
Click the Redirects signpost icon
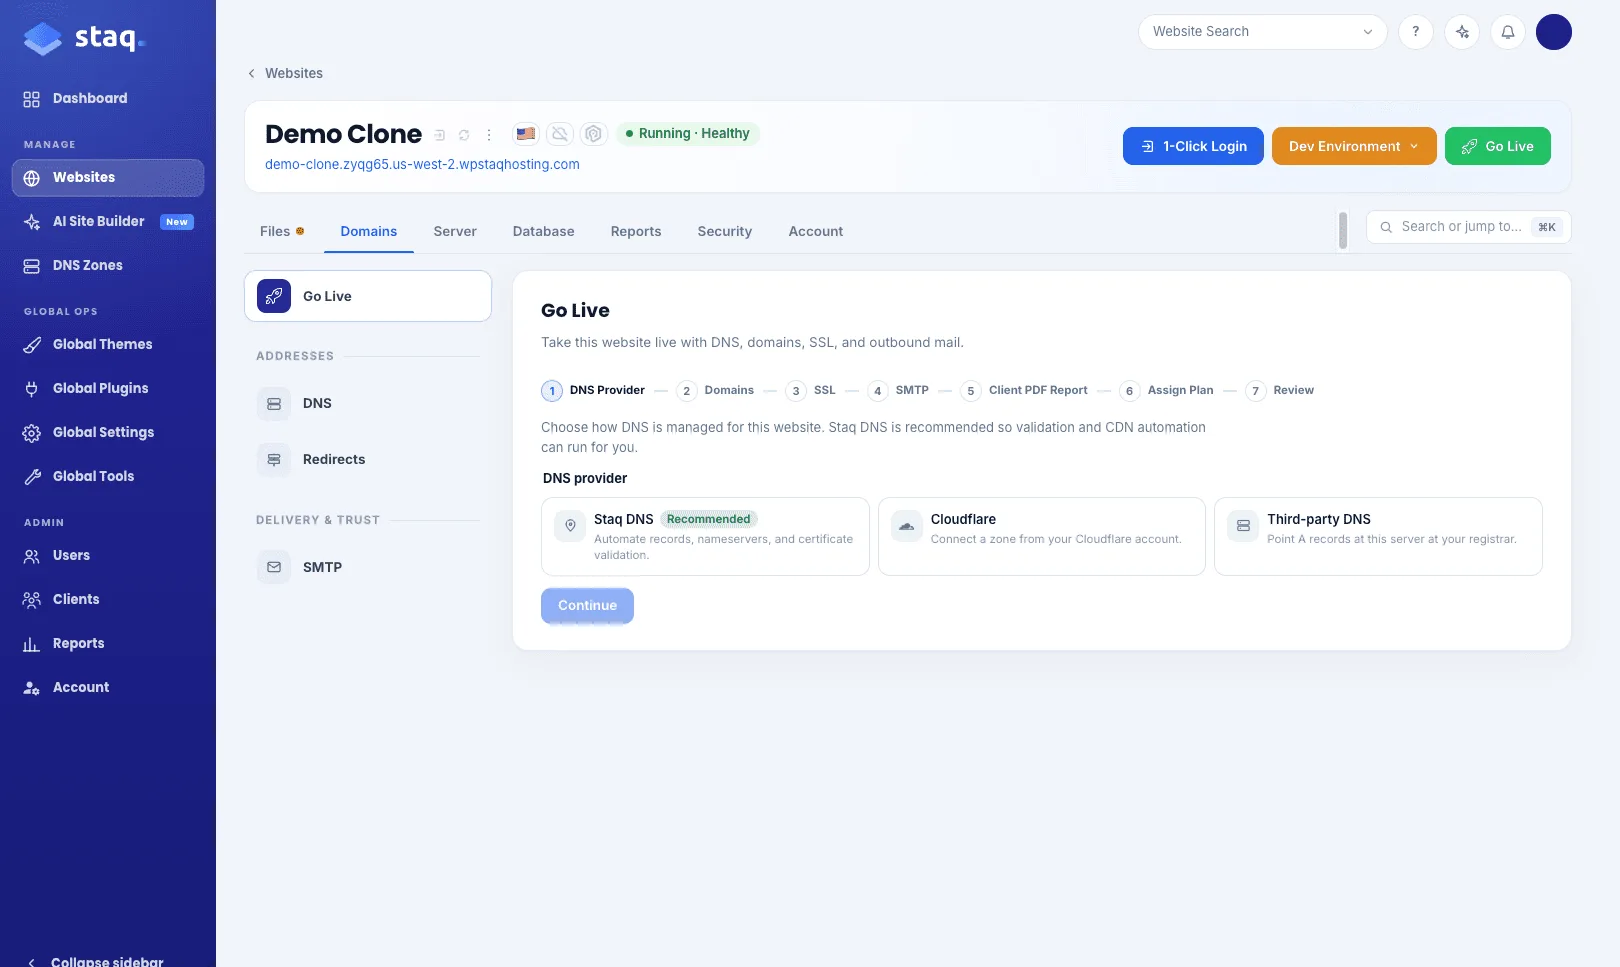tap(274, 460)
